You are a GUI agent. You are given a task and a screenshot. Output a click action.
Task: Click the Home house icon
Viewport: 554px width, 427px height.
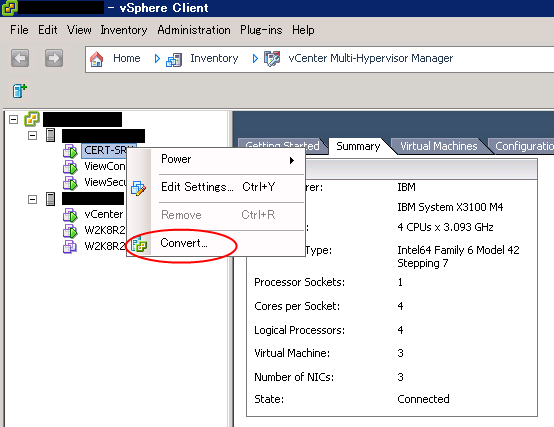96,59
